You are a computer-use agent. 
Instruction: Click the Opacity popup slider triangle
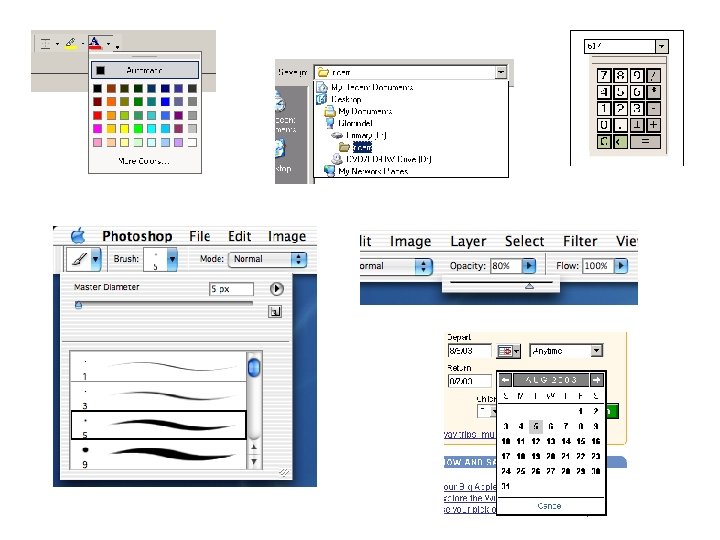(x=529, y=286)
